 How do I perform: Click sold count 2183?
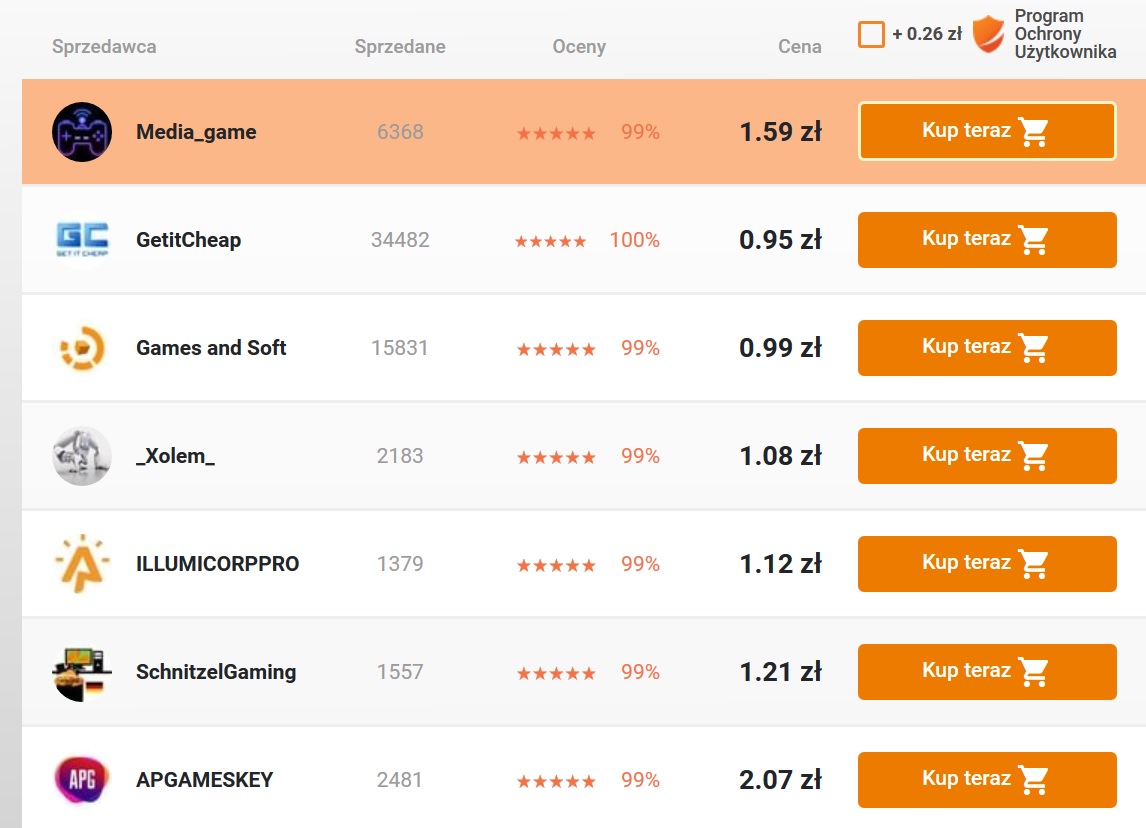tap(400, 456)
